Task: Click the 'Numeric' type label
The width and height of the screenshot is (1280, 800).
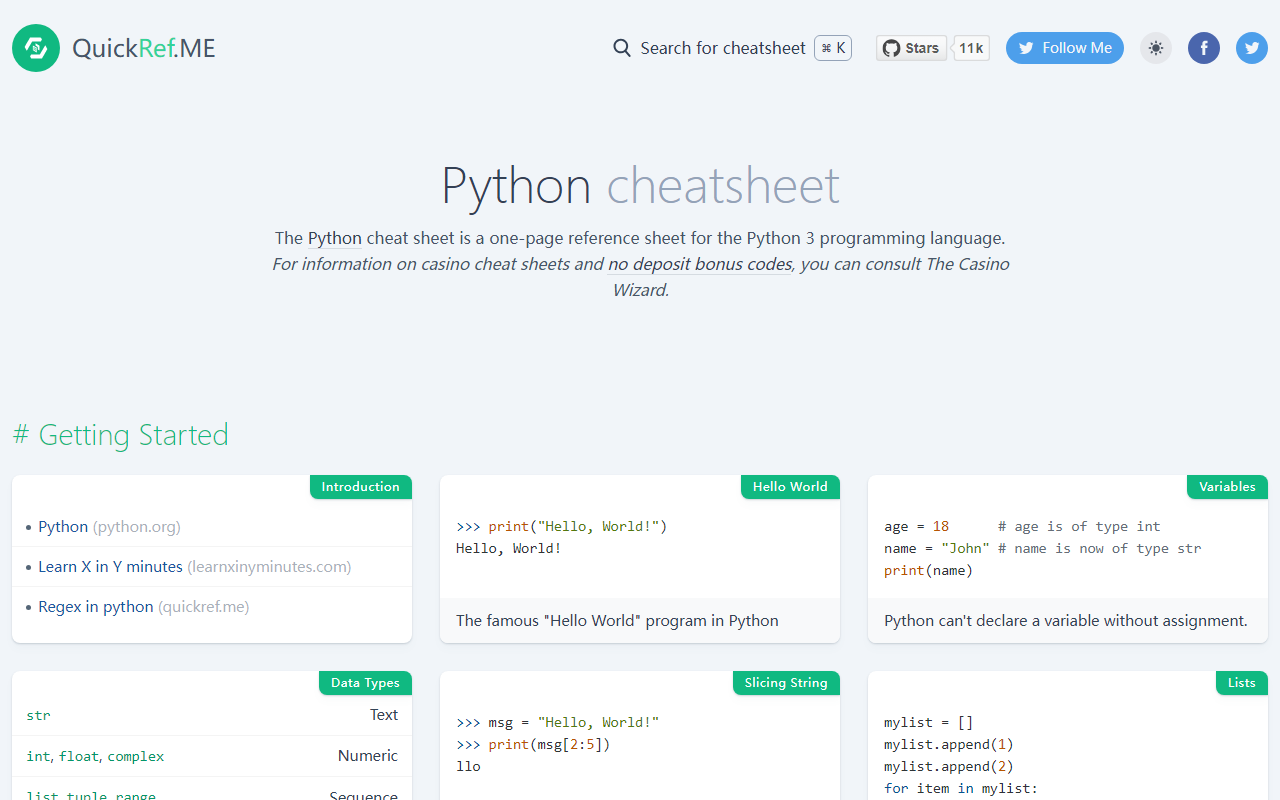Action: tap(368, 756)
